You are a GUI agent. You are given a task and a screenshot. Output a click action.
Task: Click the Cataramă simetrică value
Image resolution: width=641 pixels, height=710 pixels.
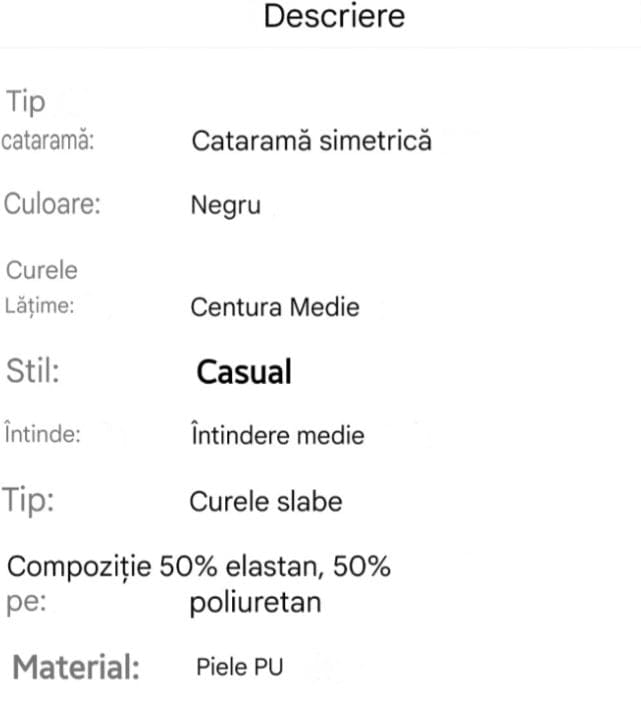click(311, 140)
